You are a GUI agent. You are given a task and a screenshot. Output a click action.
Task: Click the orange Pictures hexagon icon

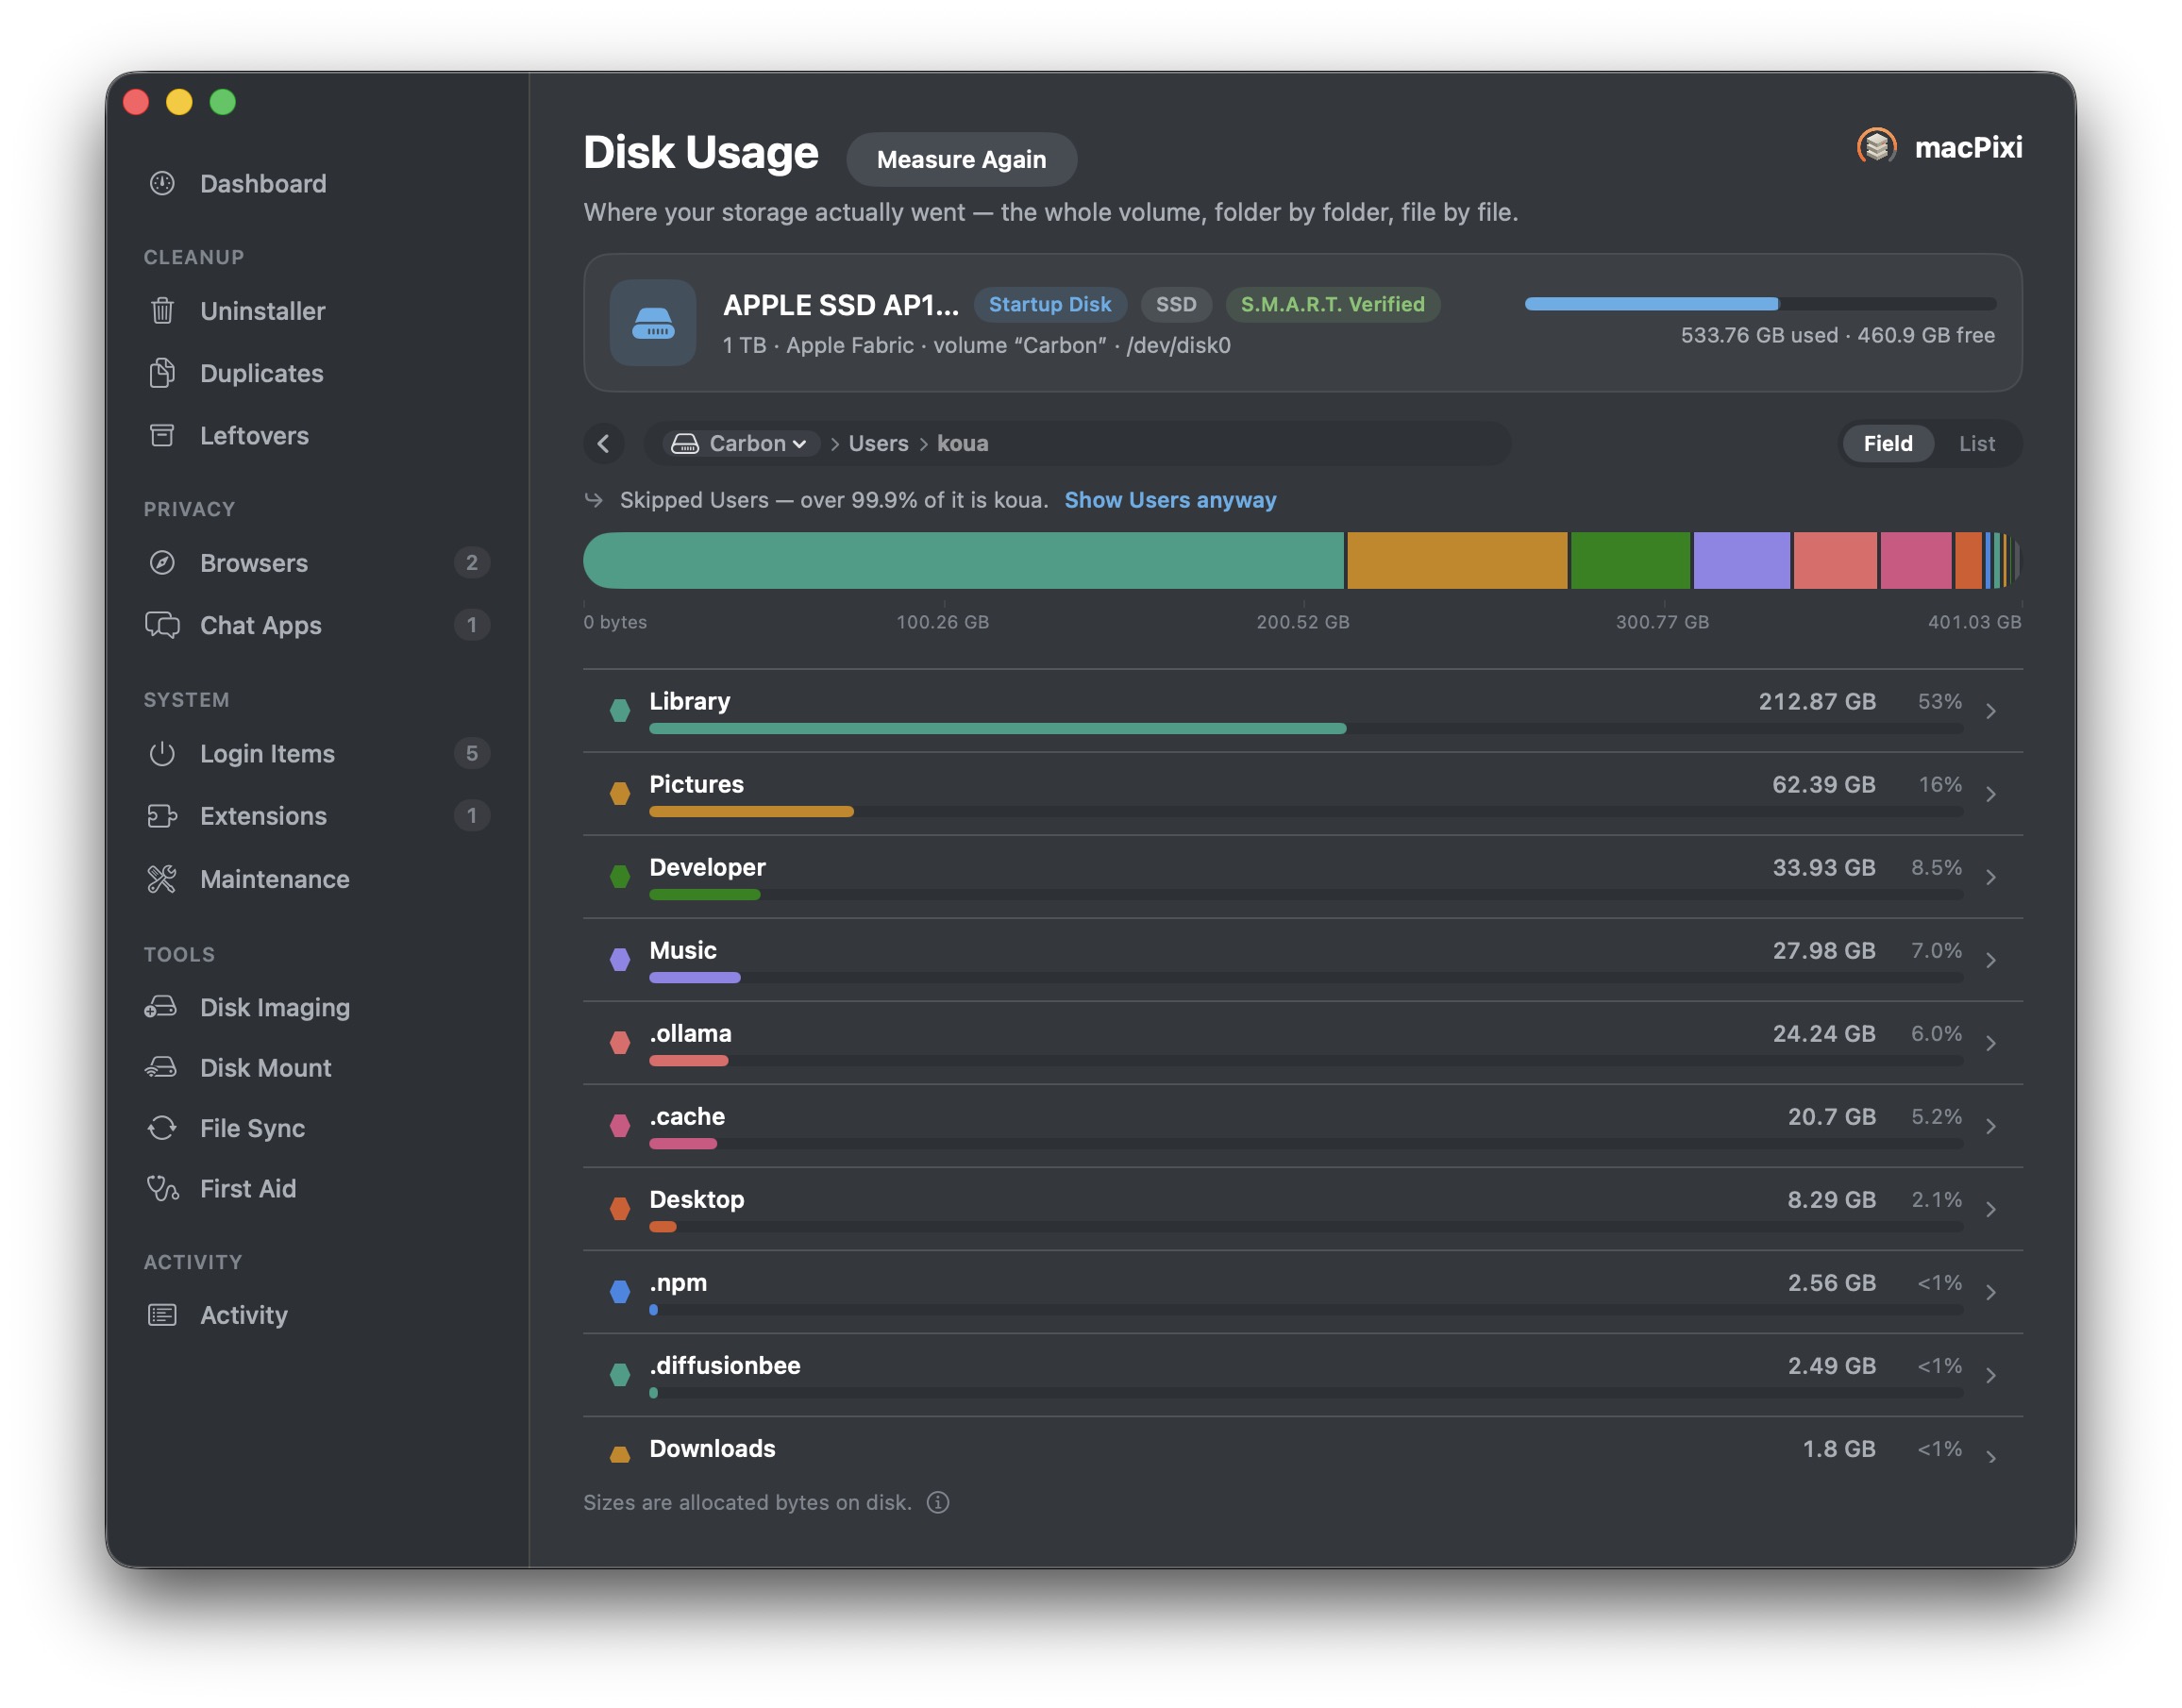point(620,793)
